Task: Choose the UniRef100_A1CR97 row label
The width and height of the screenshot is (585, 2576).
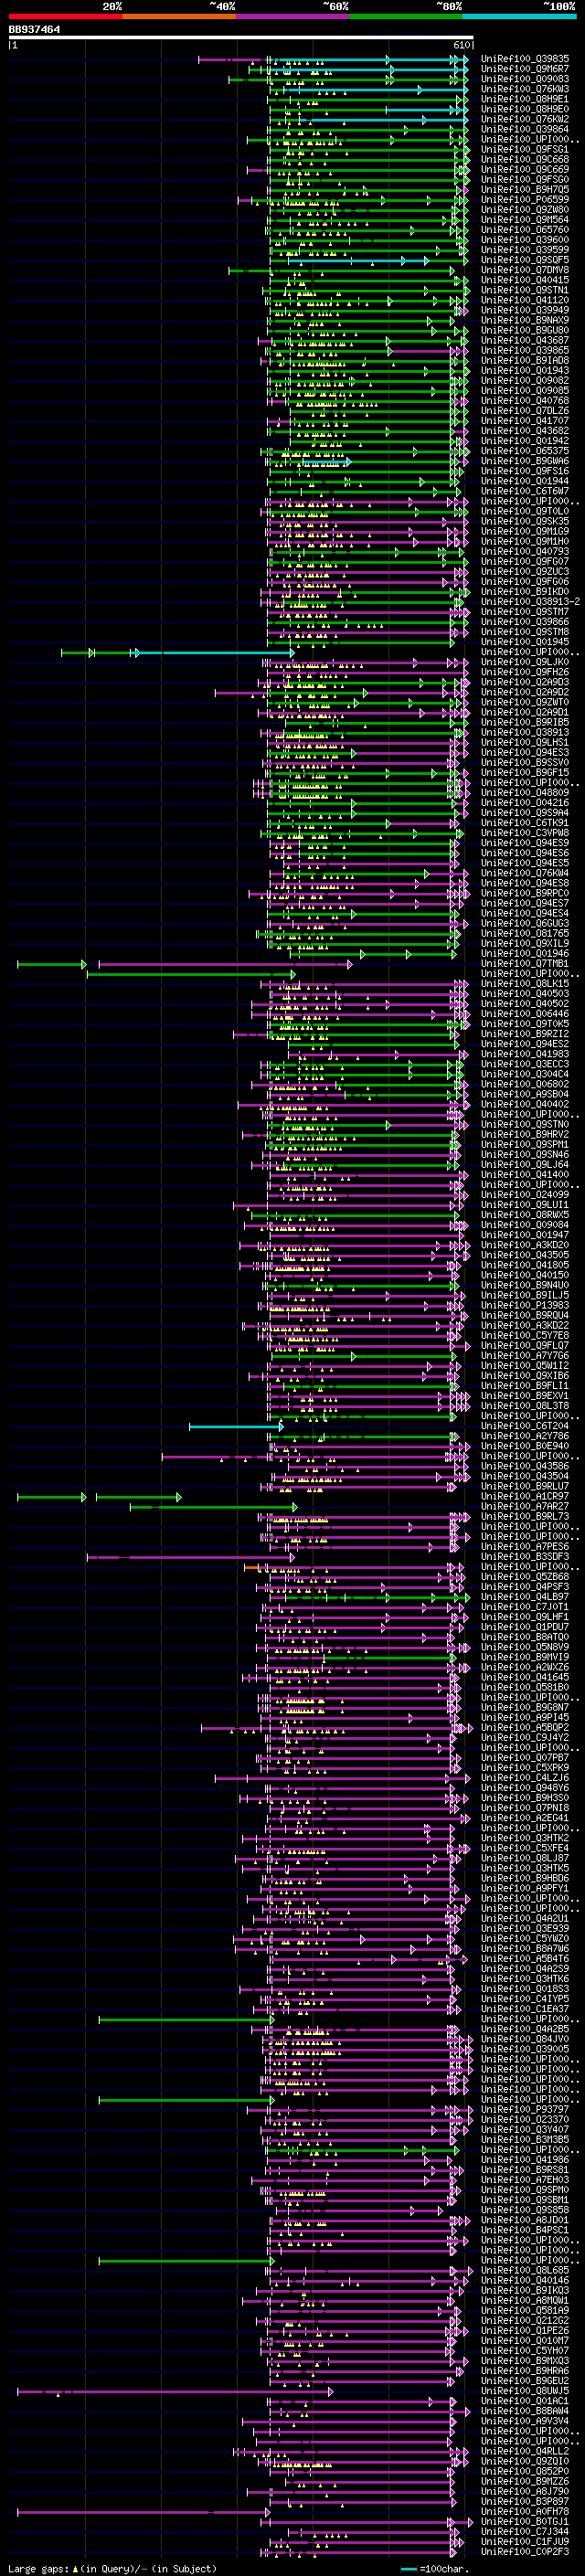Action: (525, 1496)
